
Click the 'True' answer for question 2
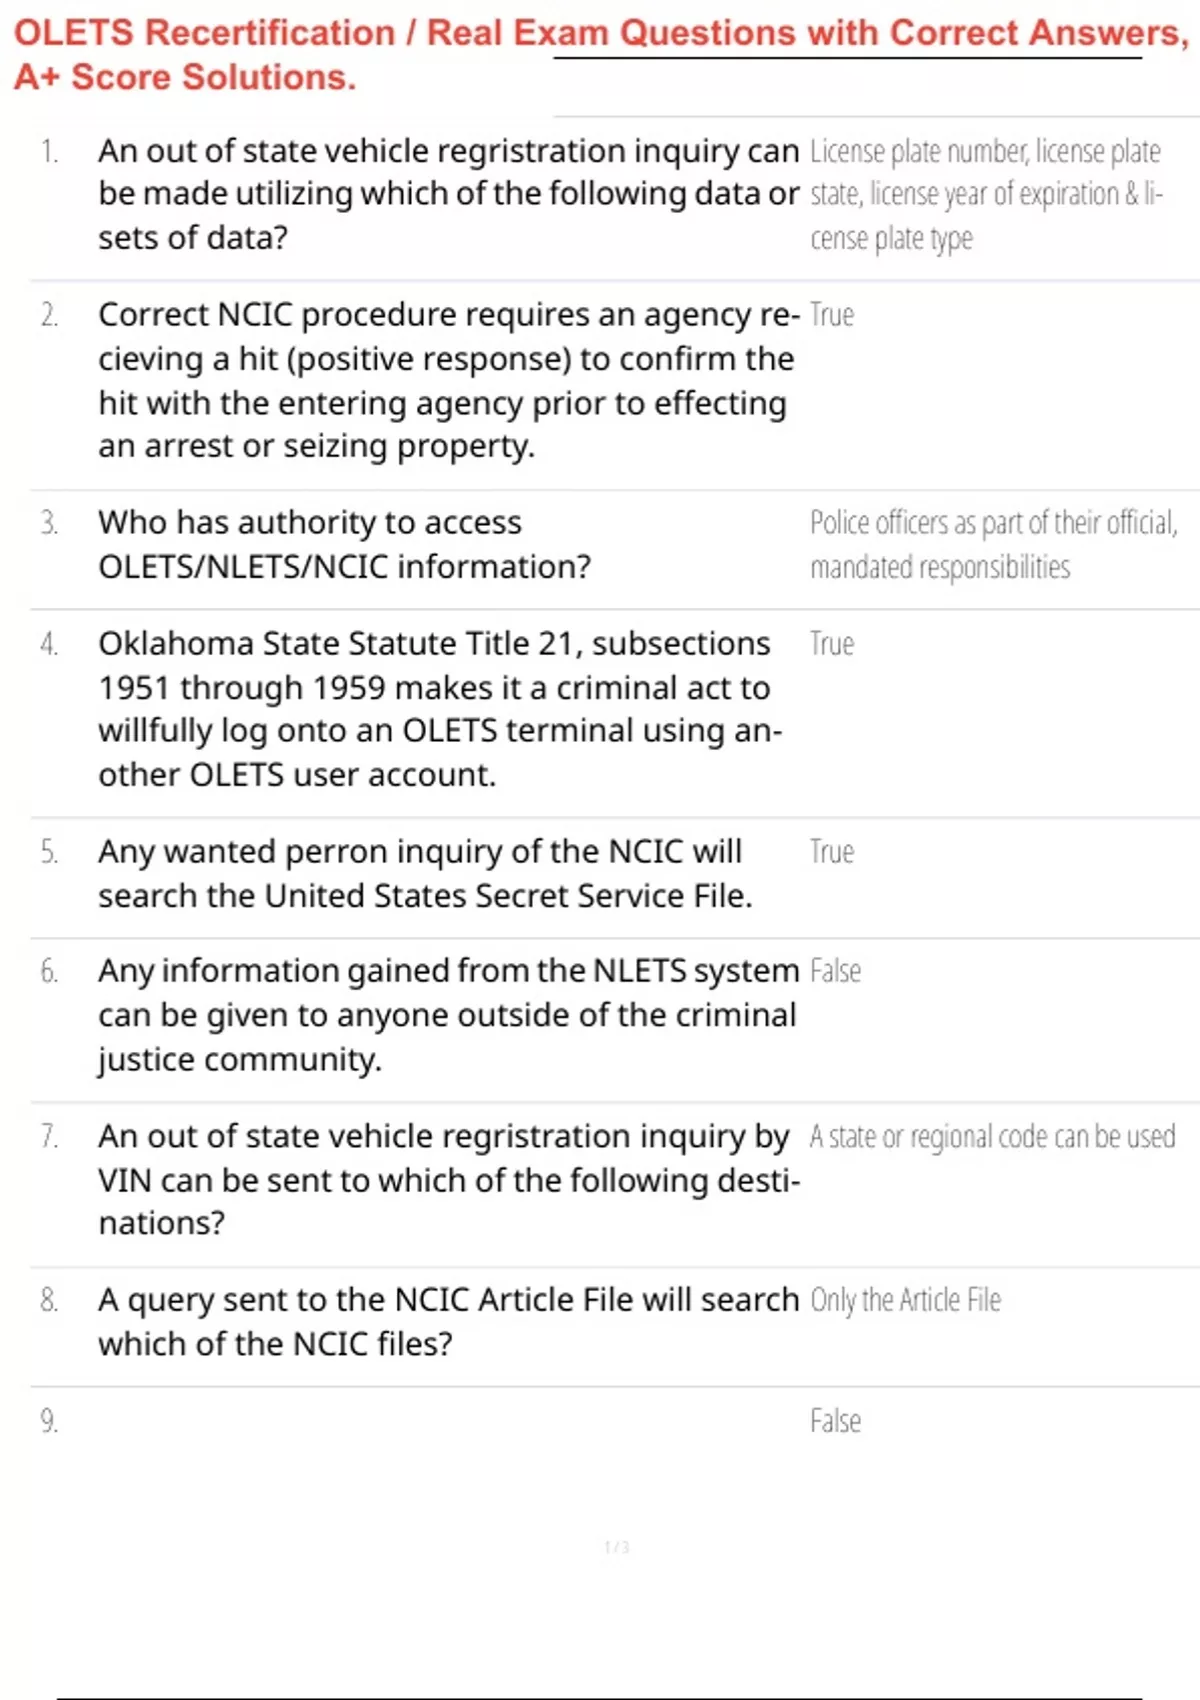[832, 315]
